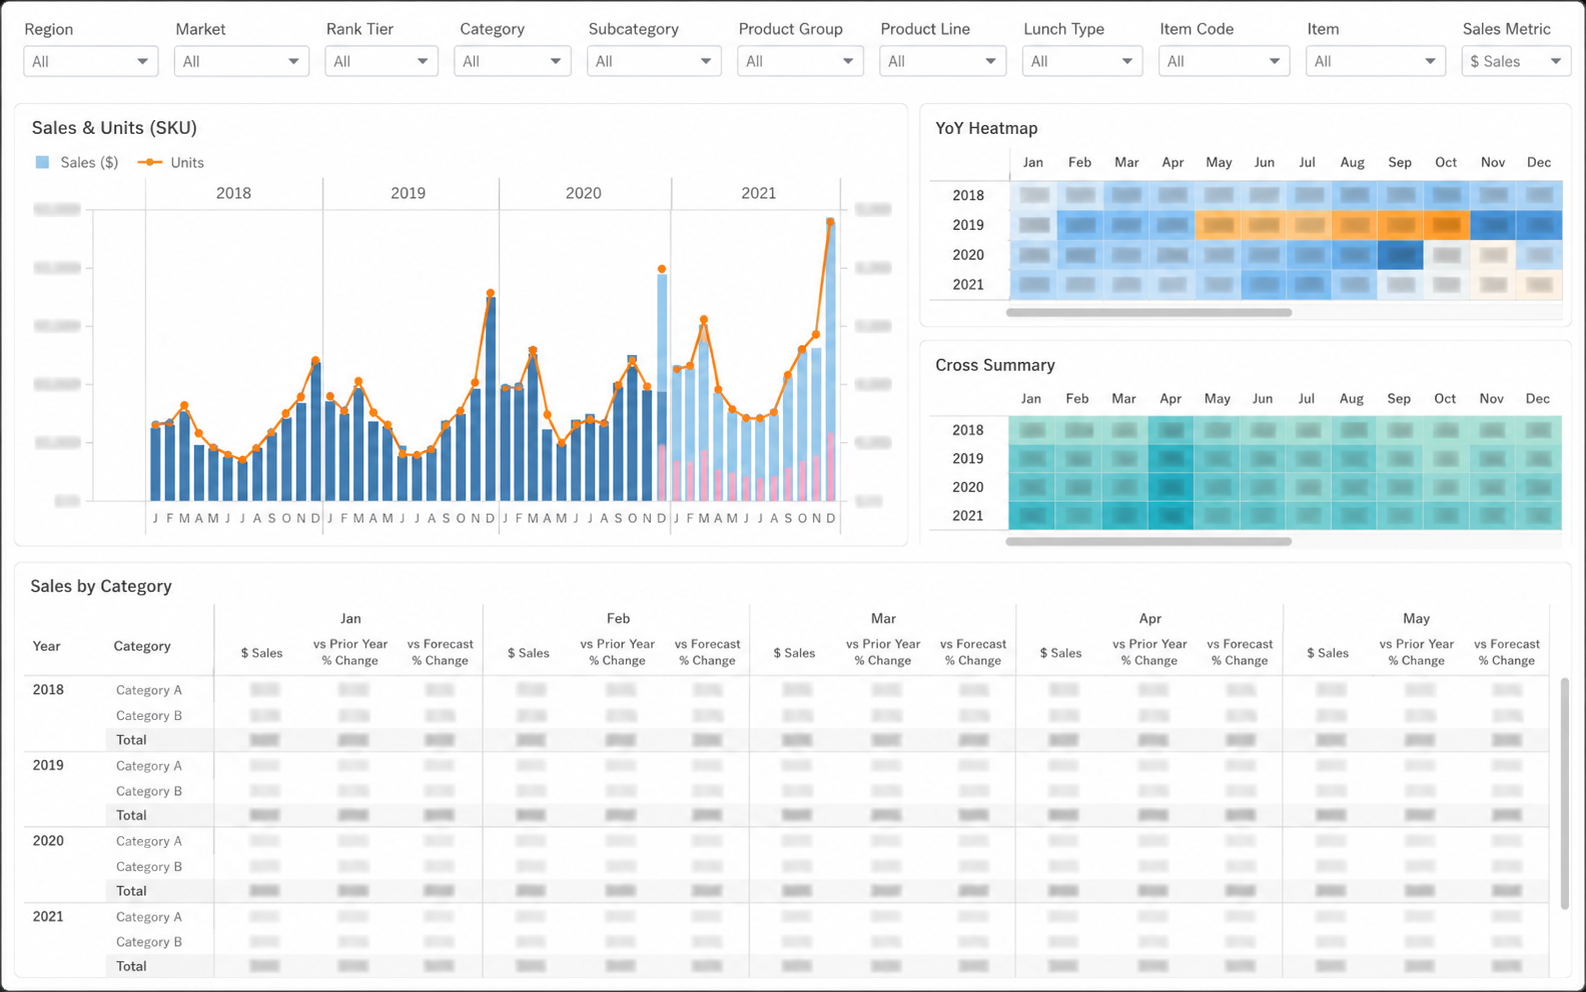Open the Item filter dropdown
This screenshot has height=992, width=1586.
(1375, 61)
